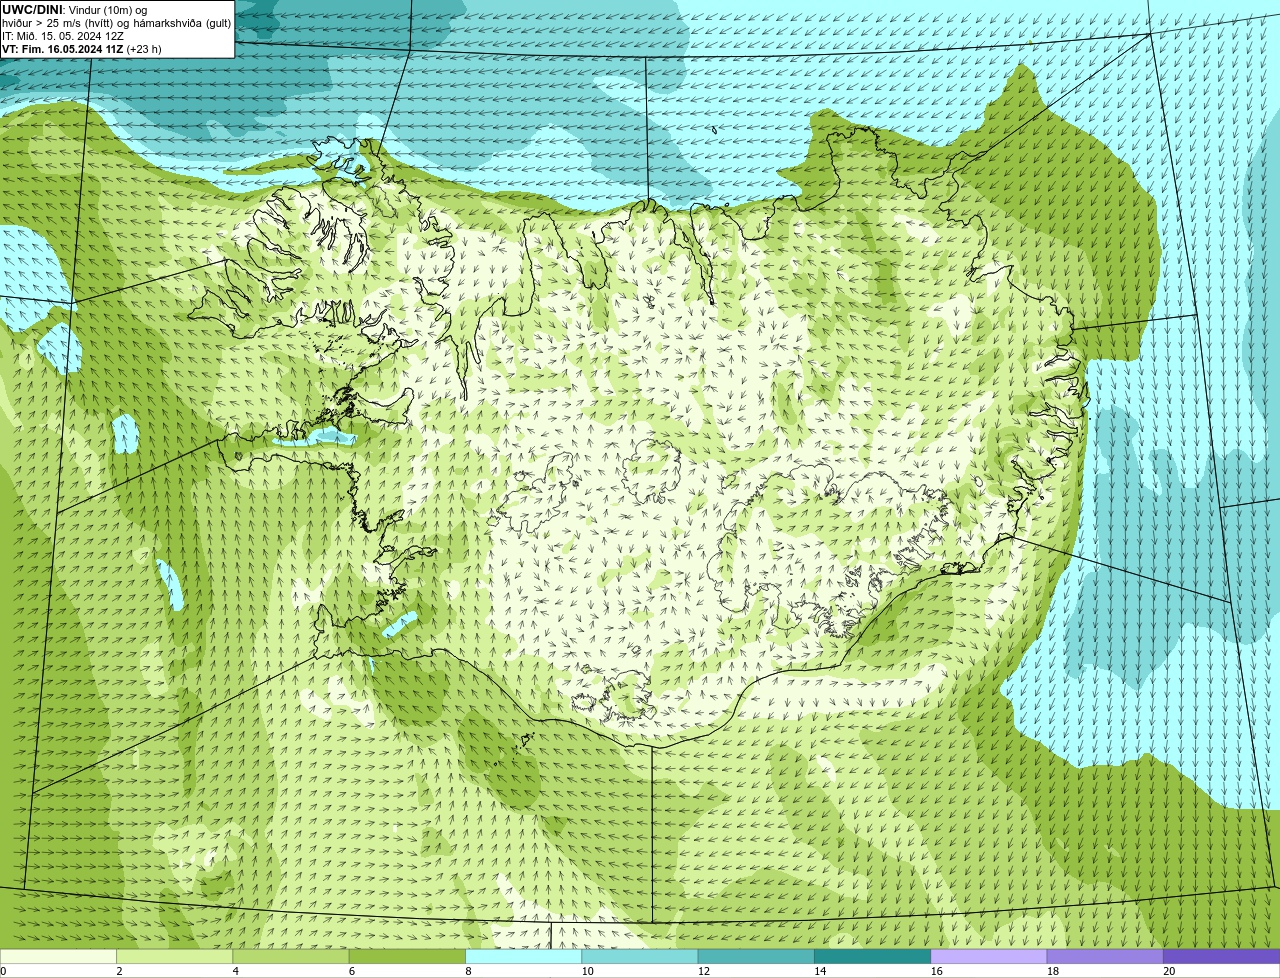Click the legend scale label '12'

pos(704,971)
